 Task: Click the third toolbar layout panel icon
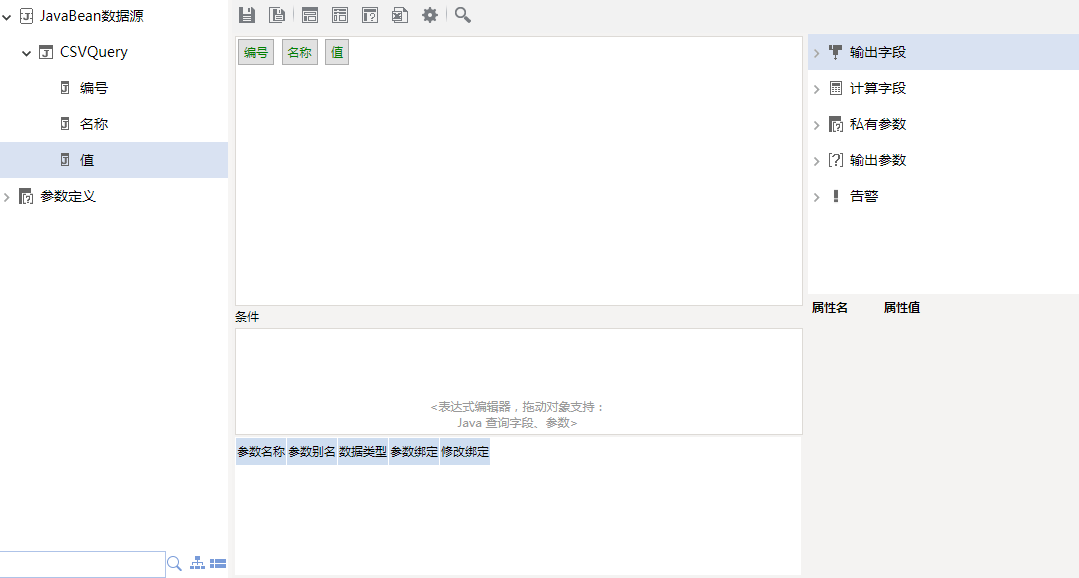pyautogui.click(x=310, y=14)
